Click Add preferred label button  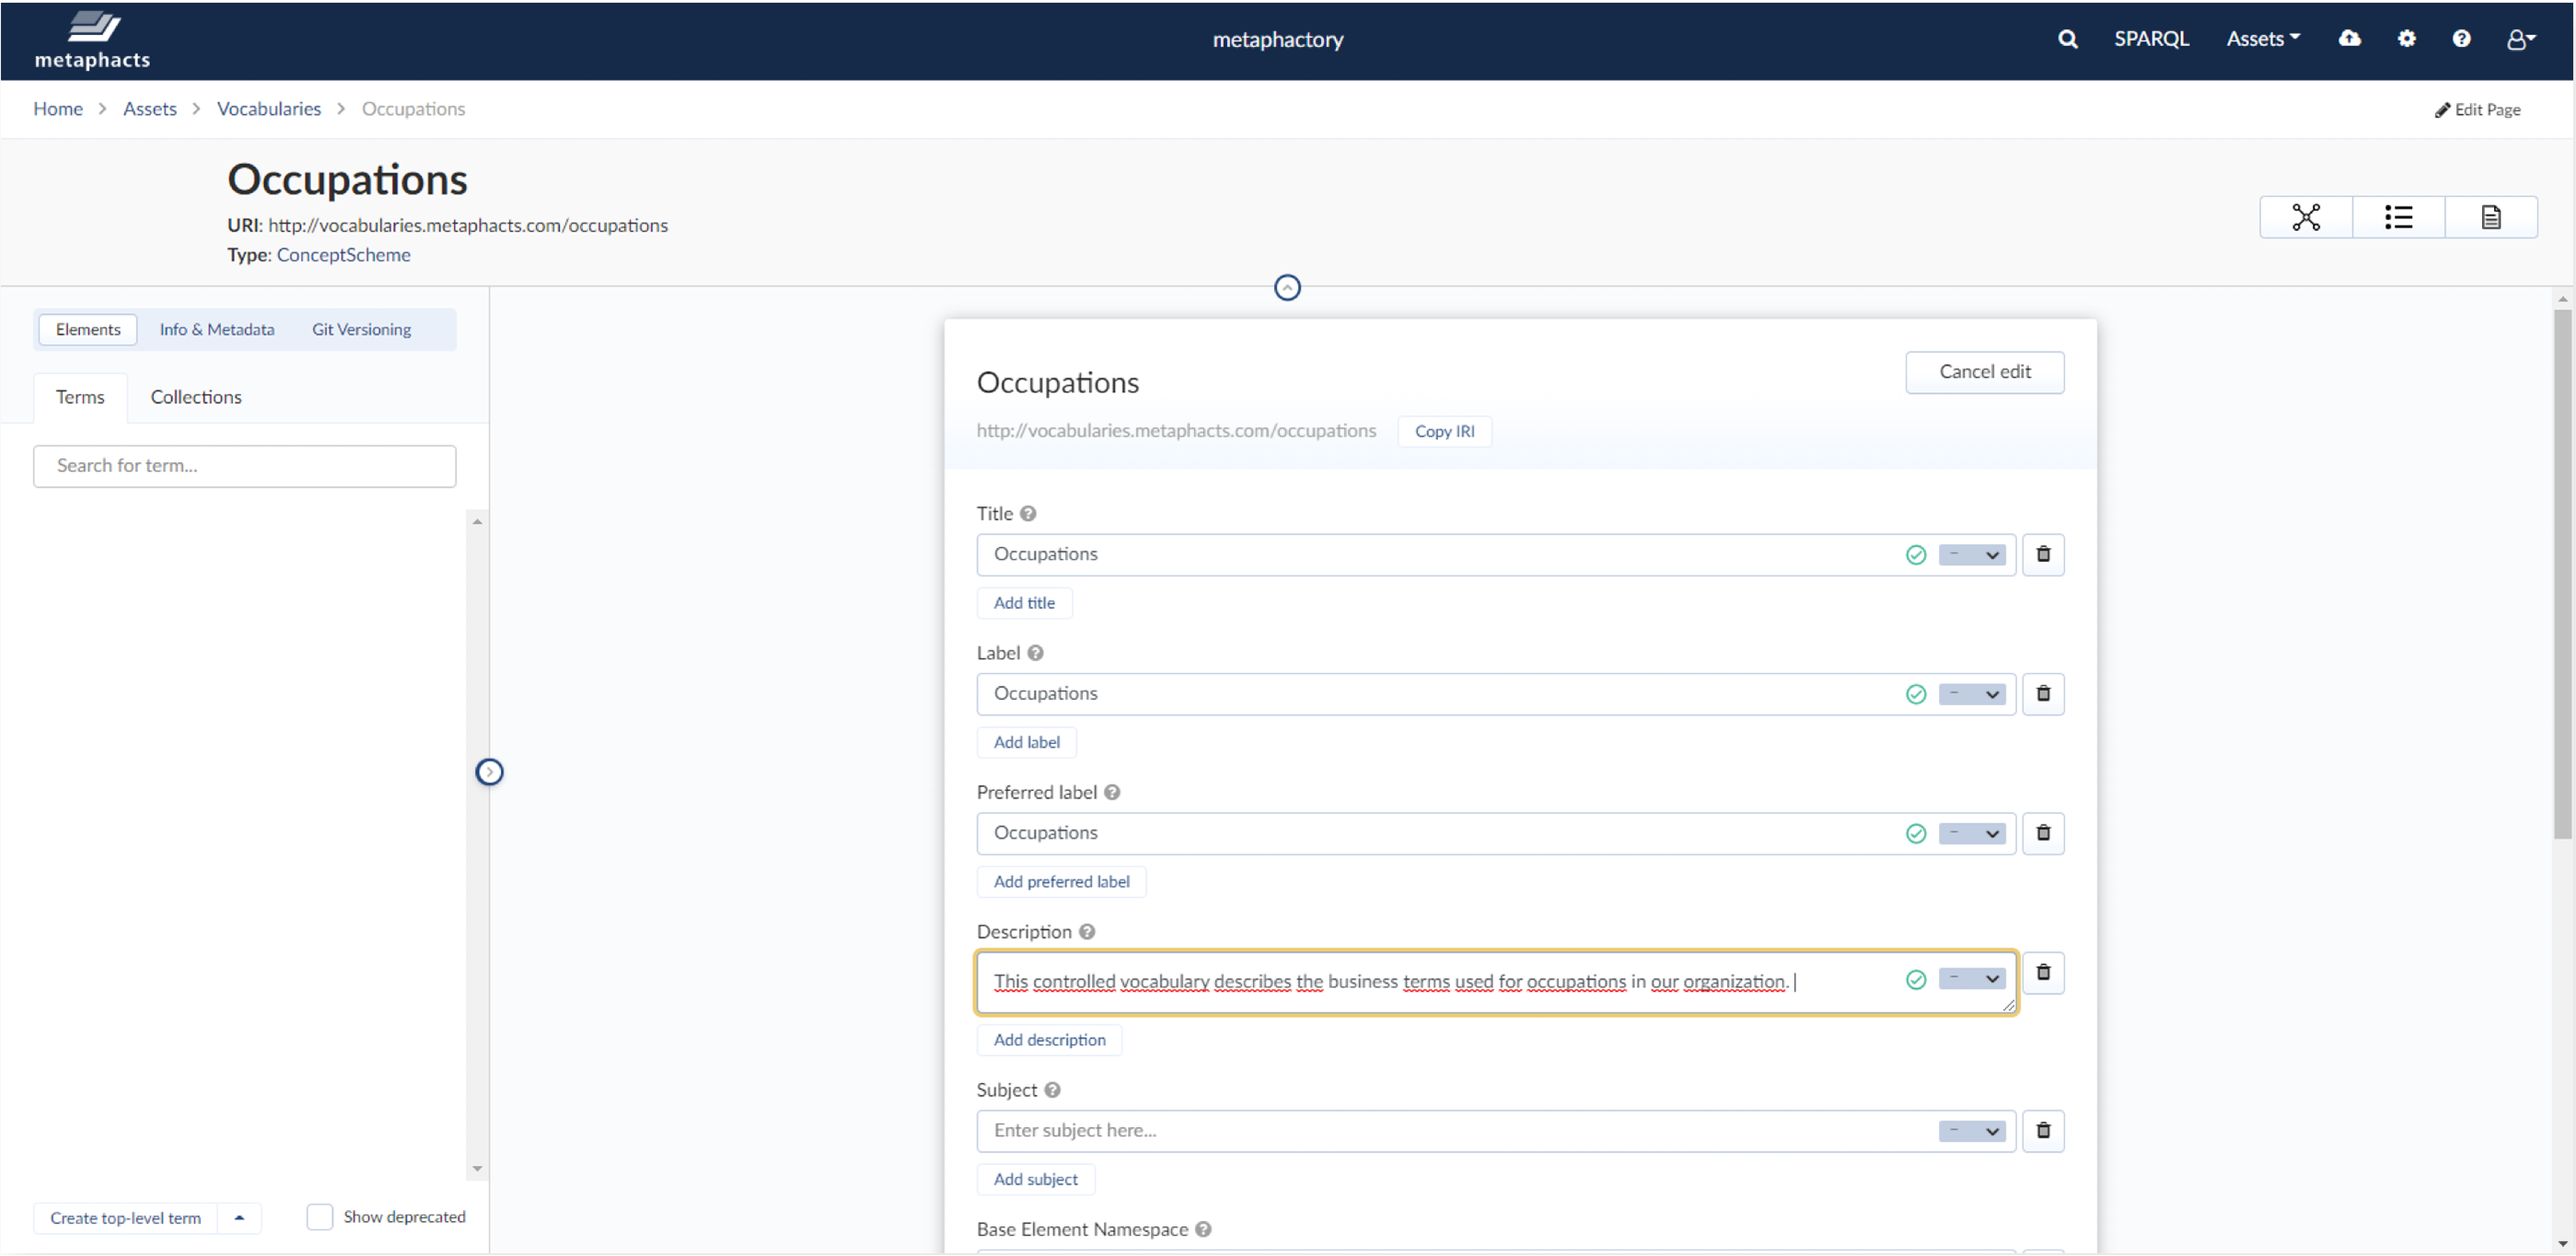coord(1061,882)
